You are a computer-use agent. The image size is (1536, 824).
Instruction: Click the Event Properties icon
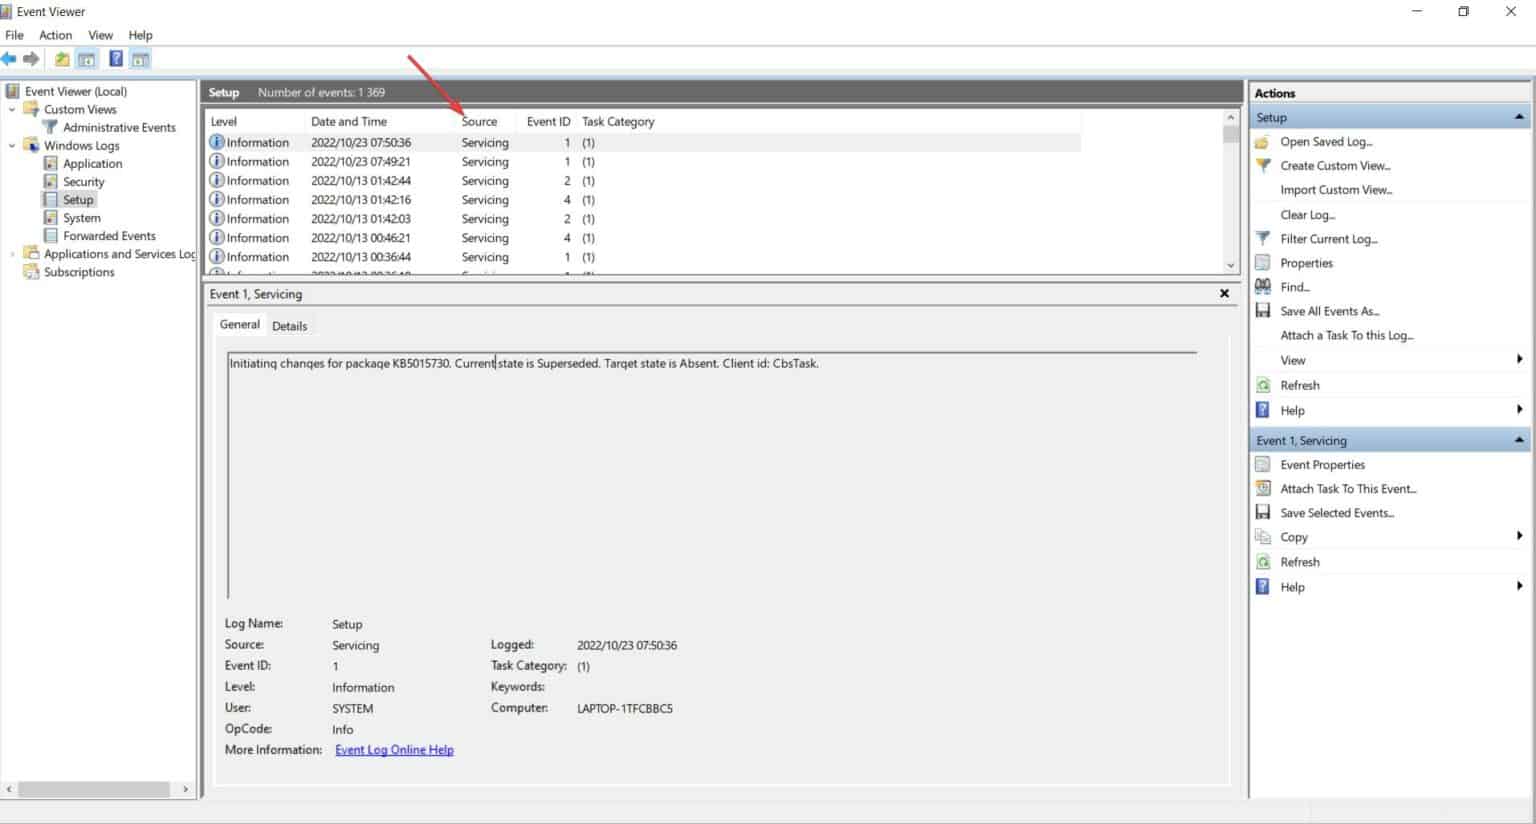coord(1262,464)
